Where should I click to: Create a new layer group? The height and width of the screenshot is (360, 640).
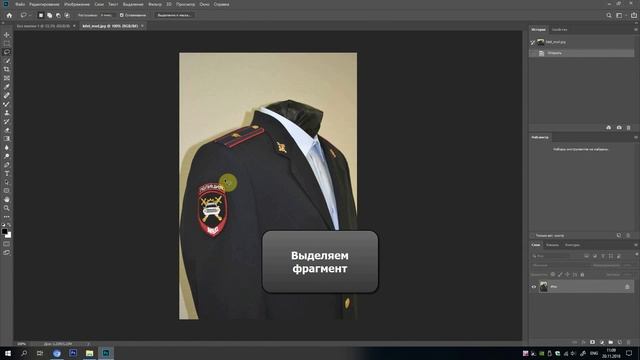pos(611,342)
